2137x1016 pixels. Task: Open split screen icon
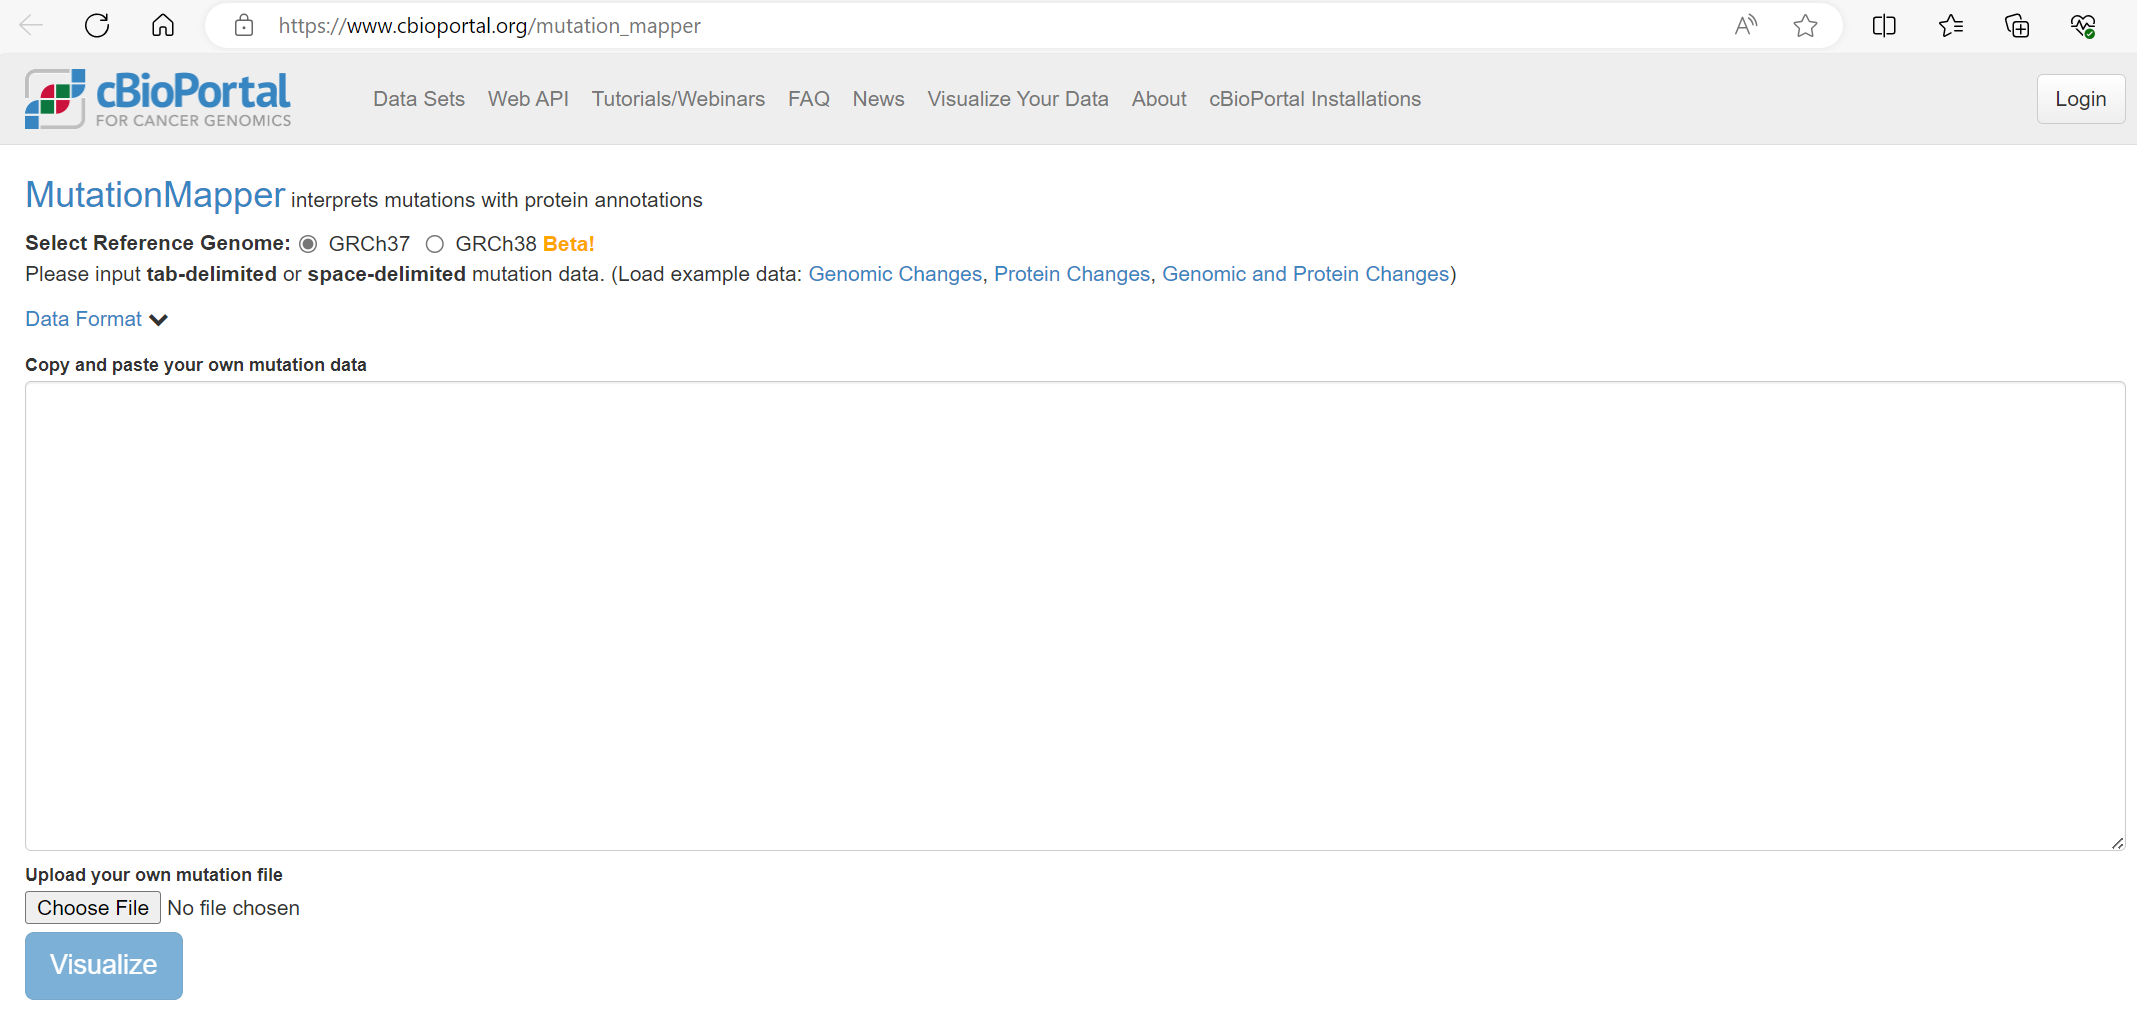click(1884, 25)
